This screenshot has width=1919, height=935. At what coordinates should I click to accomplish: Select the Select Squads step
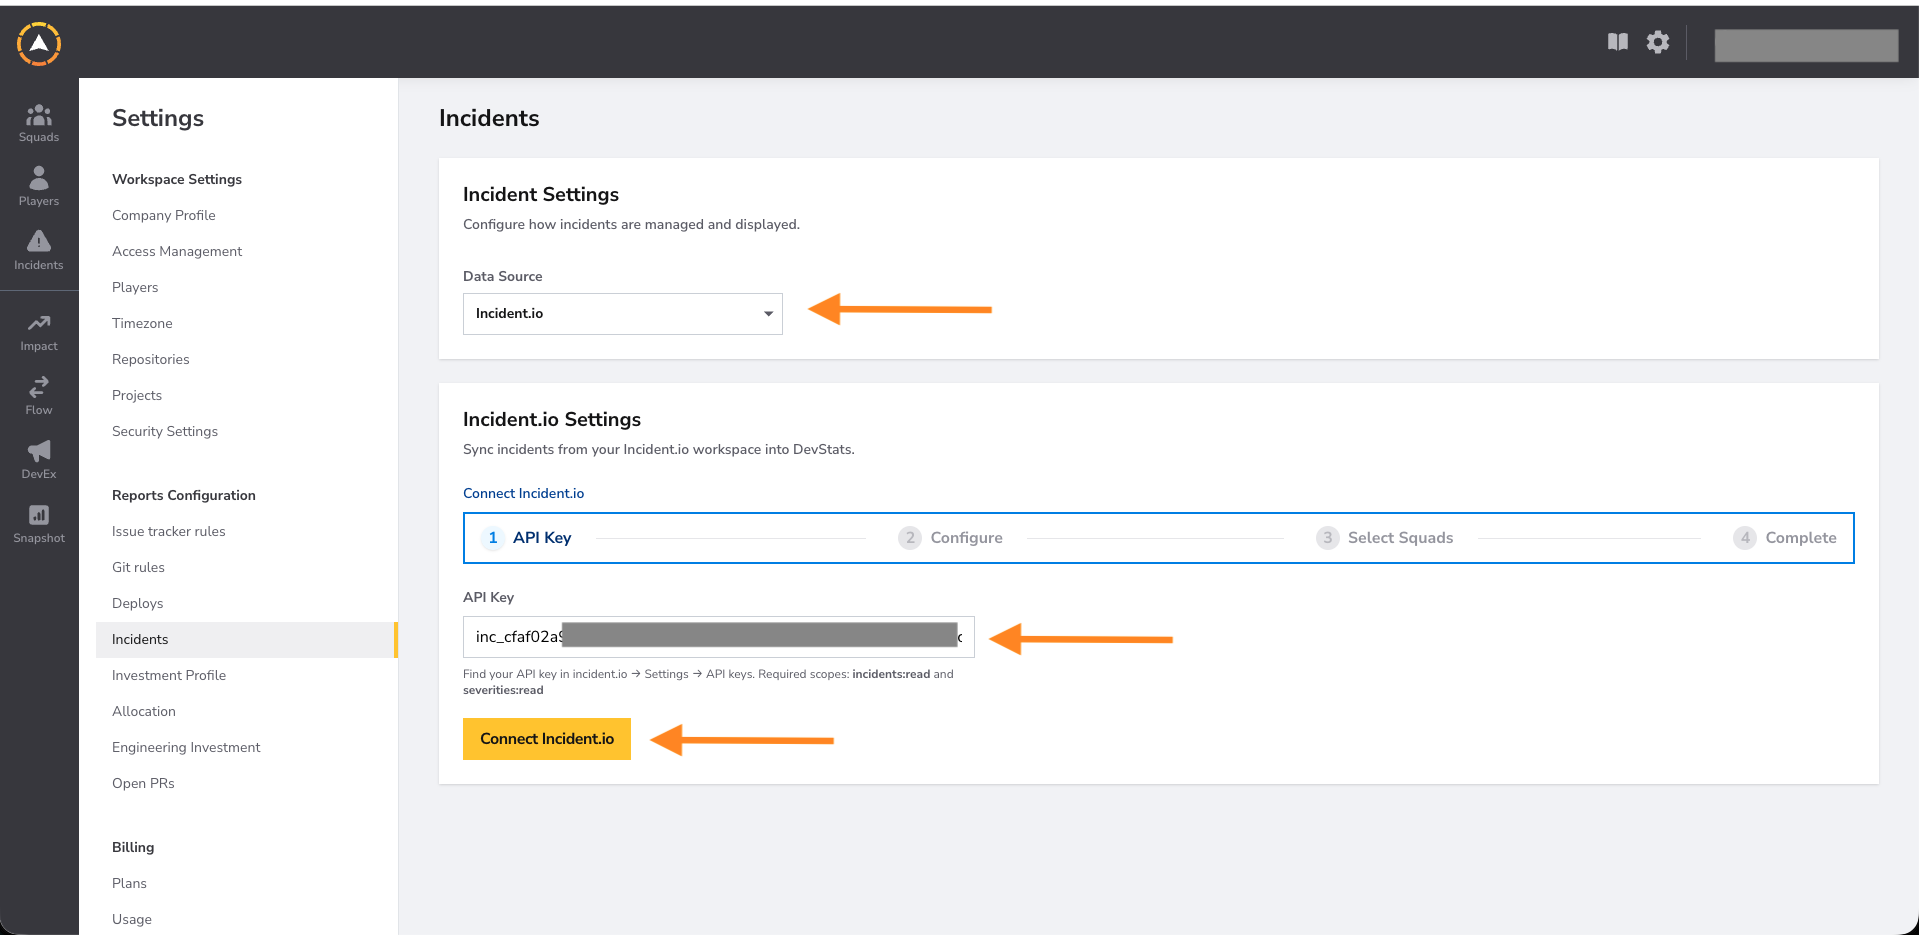click(x=1385, y=538)
